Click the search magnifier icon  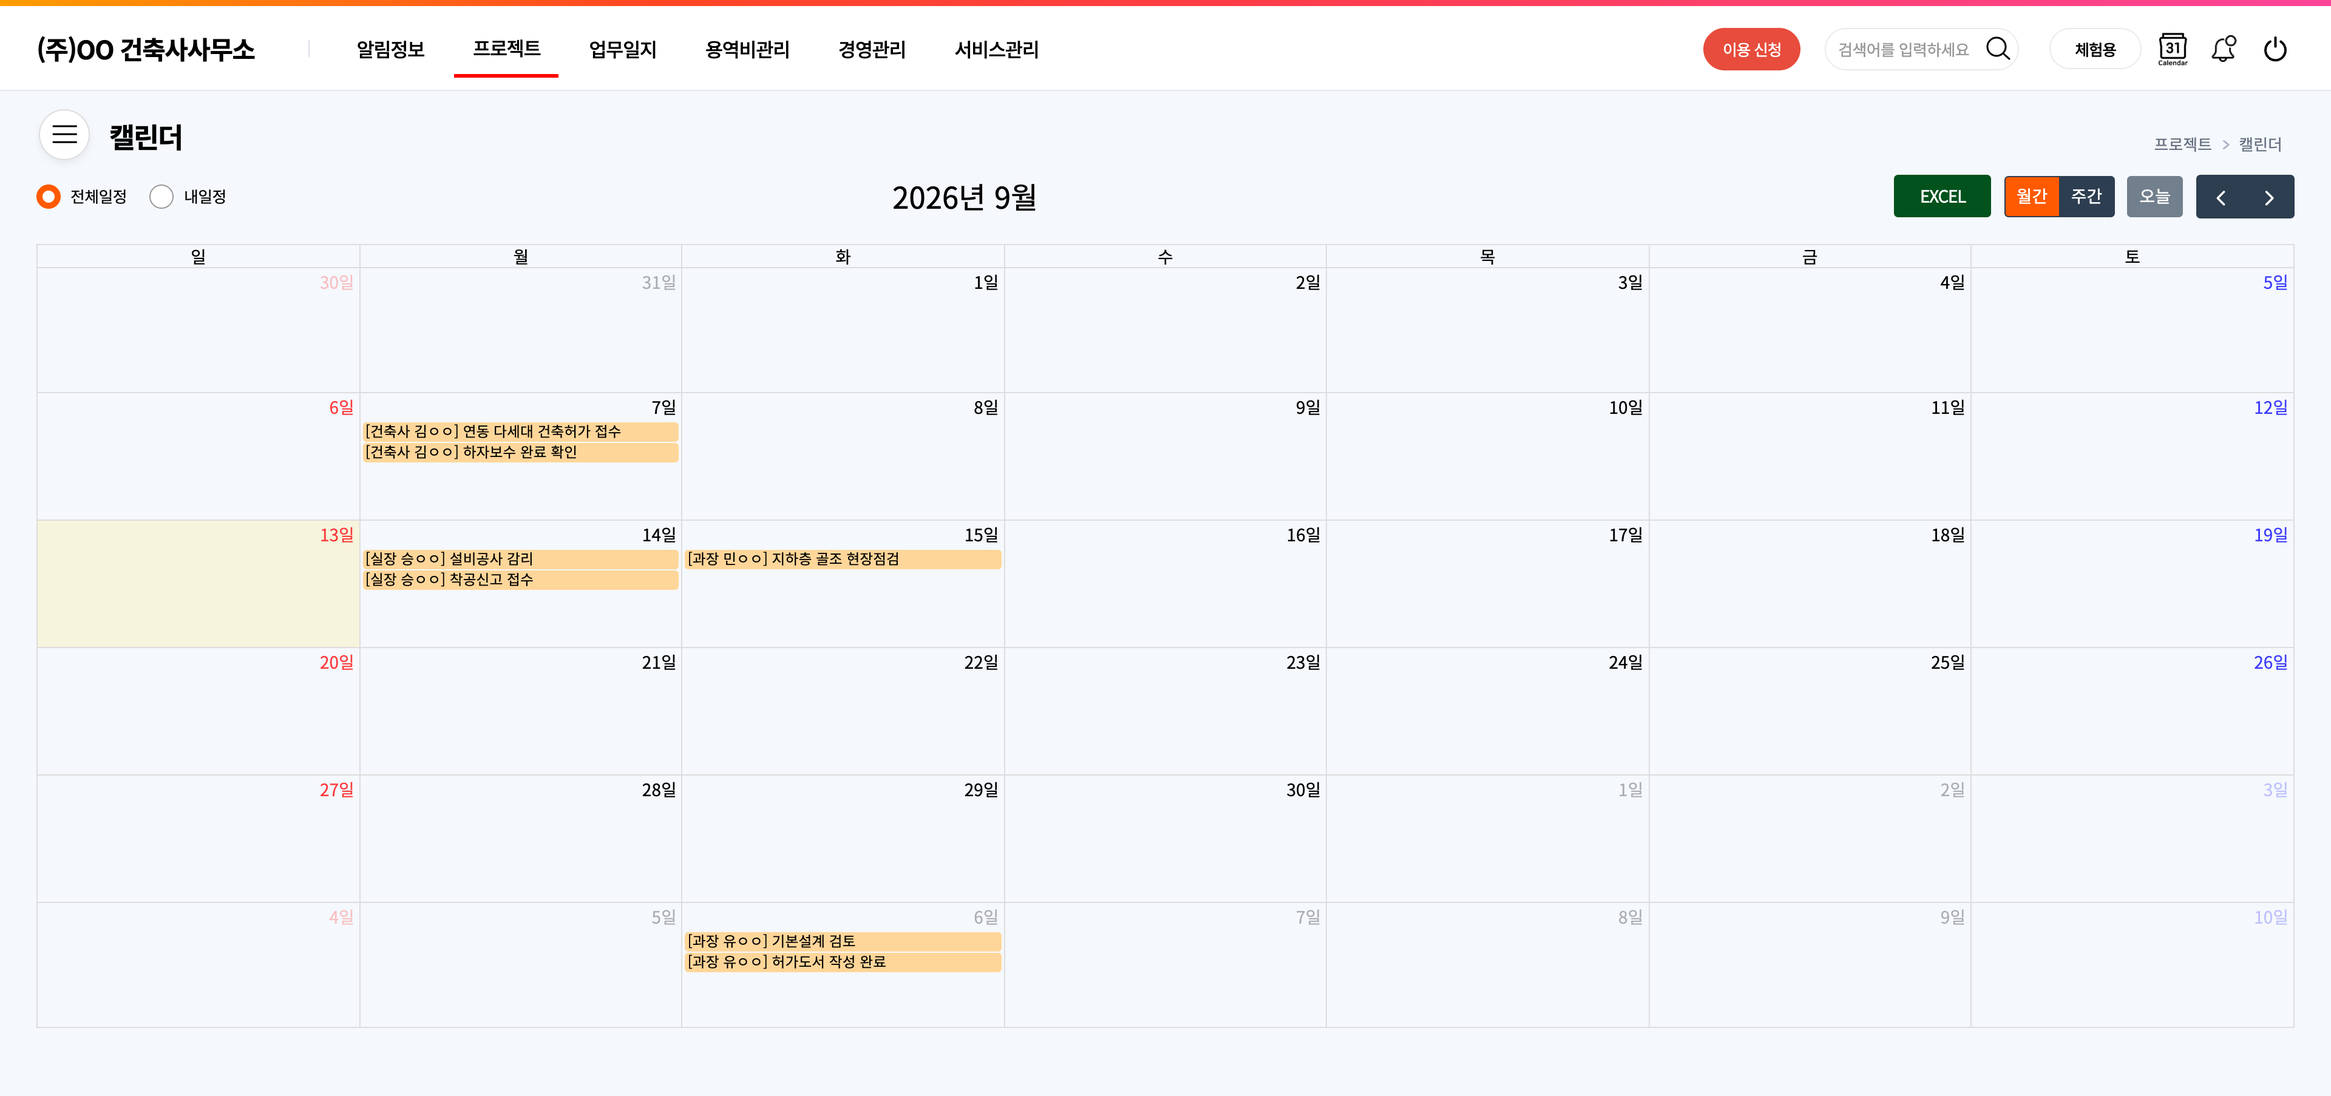1997,49
